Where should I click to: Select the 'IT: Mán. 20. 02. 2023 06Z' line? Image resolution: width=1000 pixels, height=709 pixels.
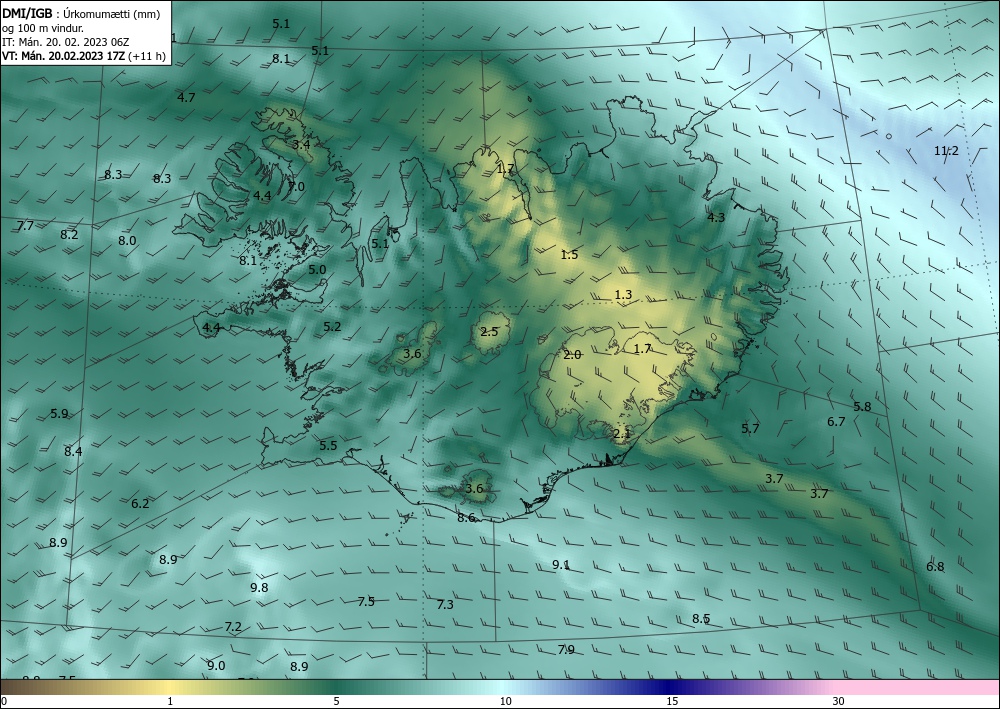66,41
